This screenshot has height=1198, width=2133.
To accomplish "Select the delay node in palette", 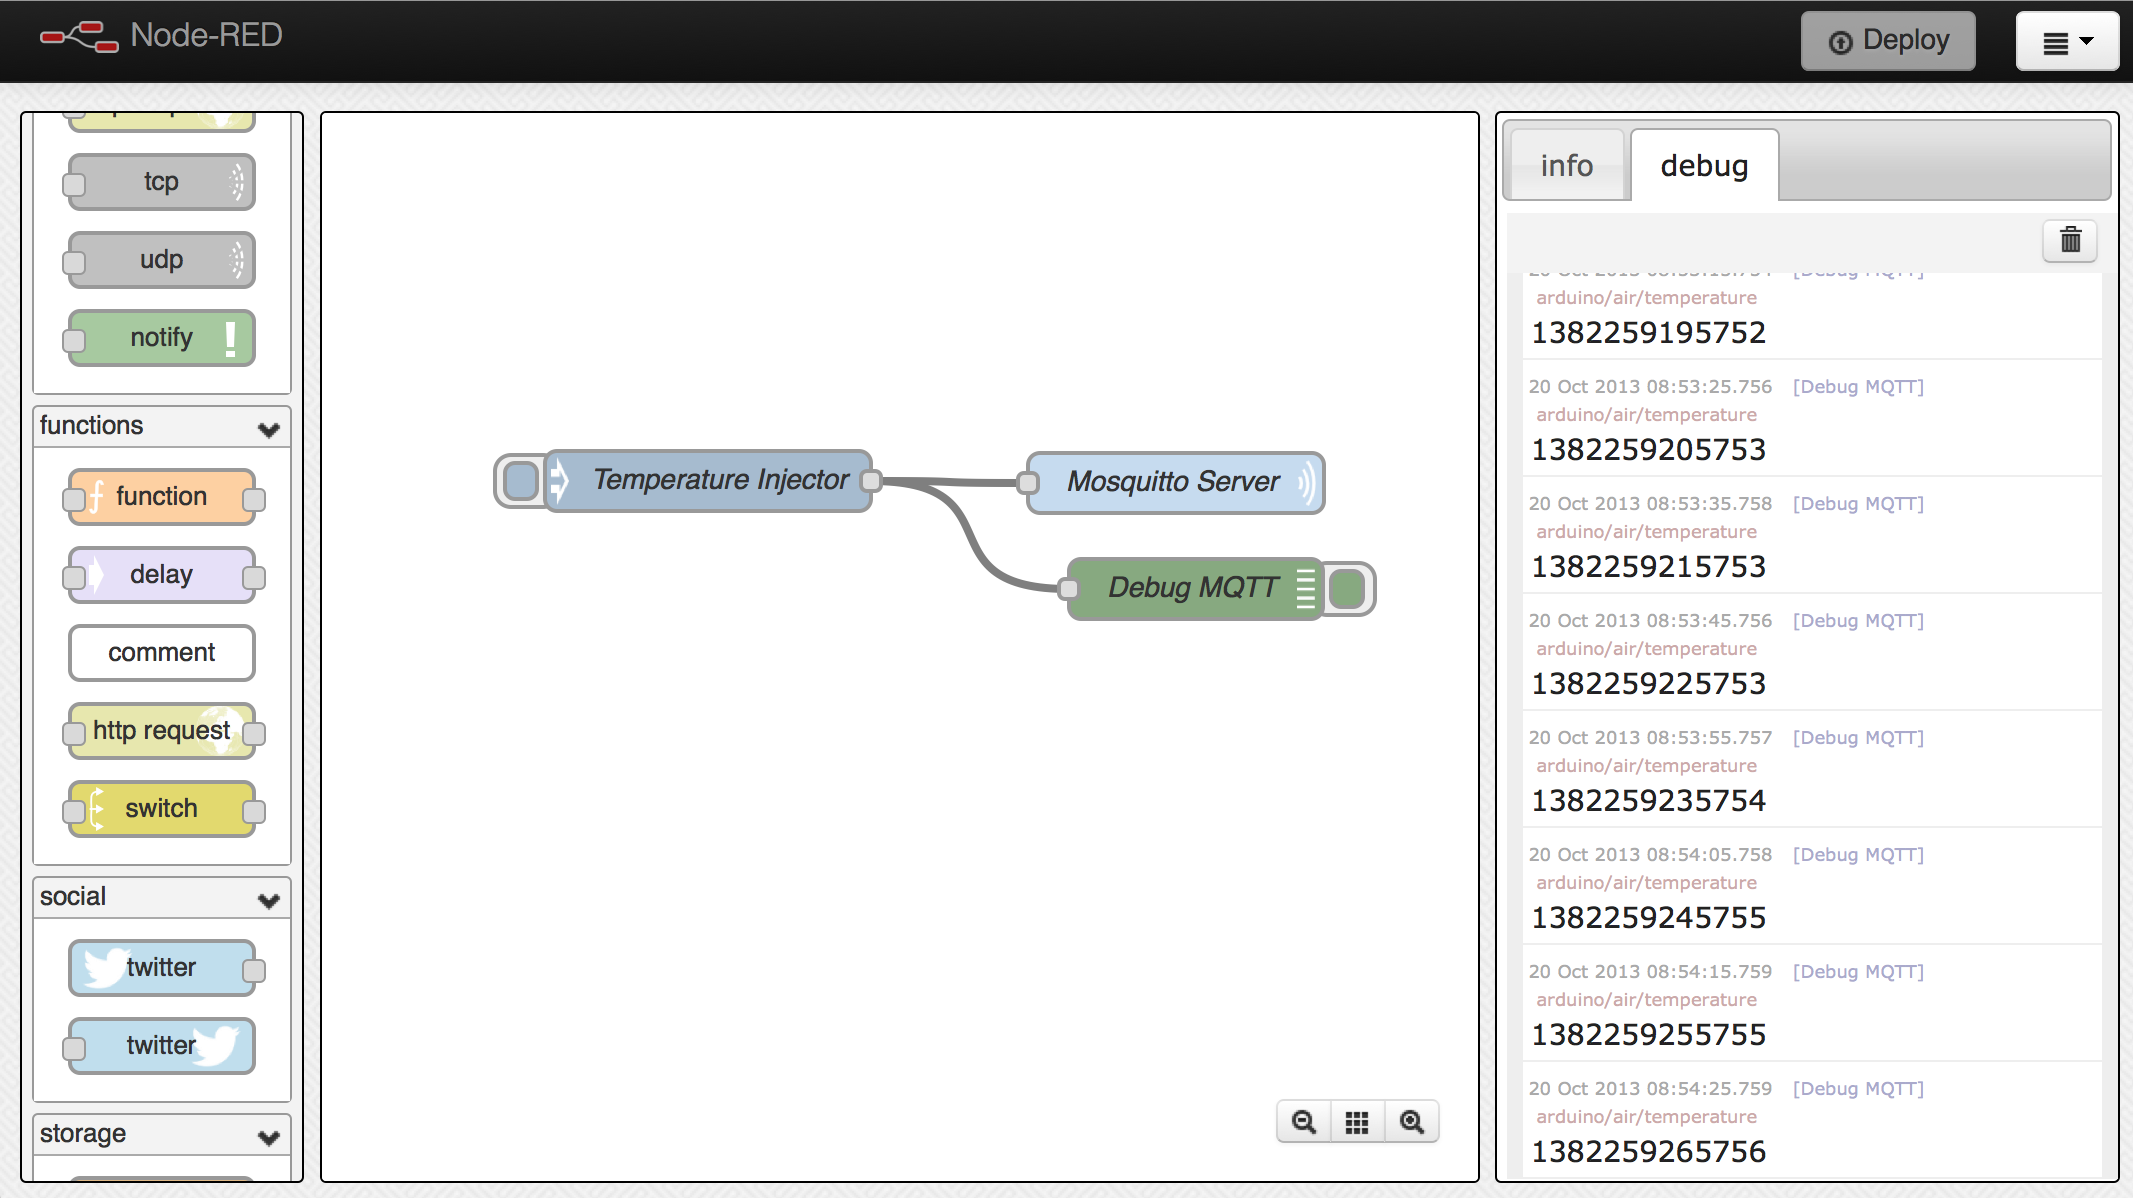I will point(161,575).
